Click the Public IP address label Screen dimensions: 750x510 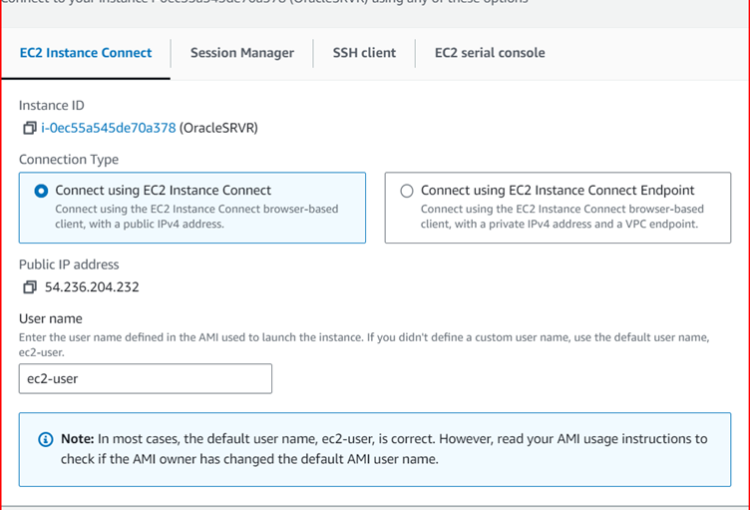(69, 265)
